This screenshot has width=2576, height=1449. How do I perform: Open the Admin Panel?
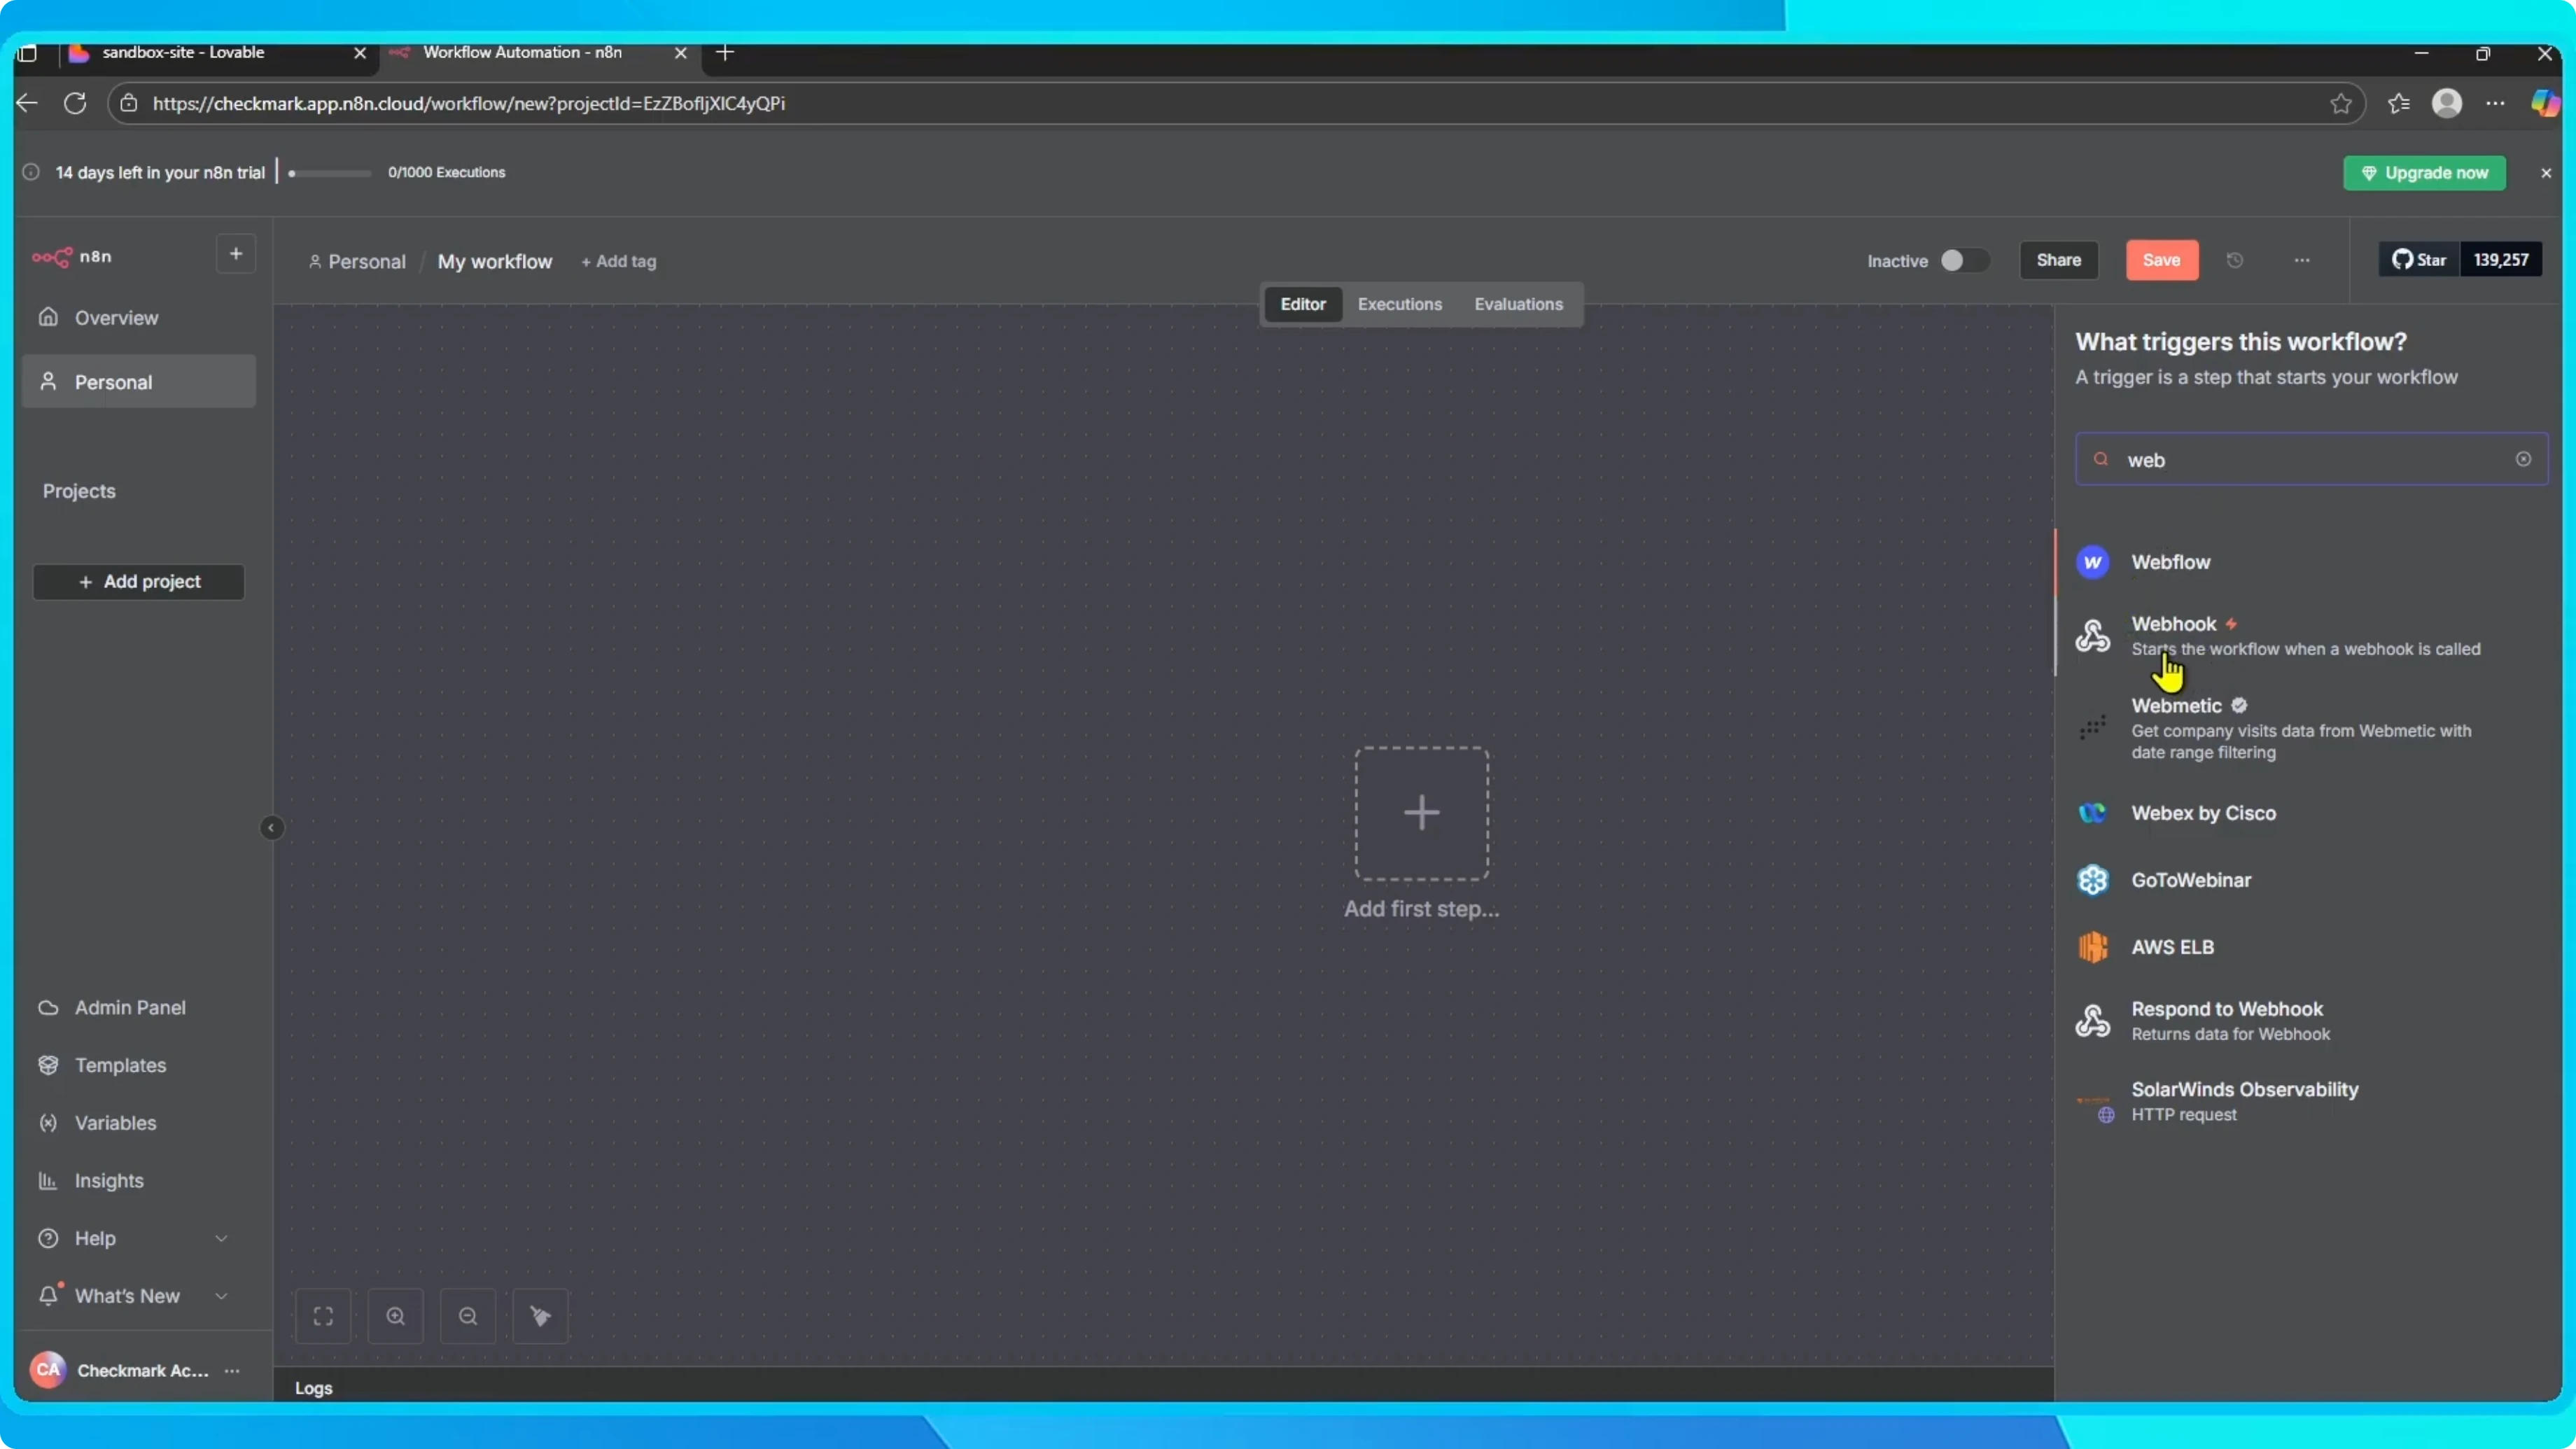coord(130,1008)
